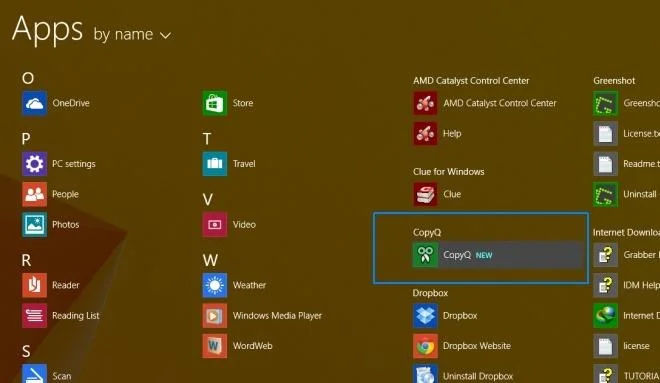Launch the Store app
Image resolution: width=660 pixels, height=383 pixels.
(x=228, y=103)
